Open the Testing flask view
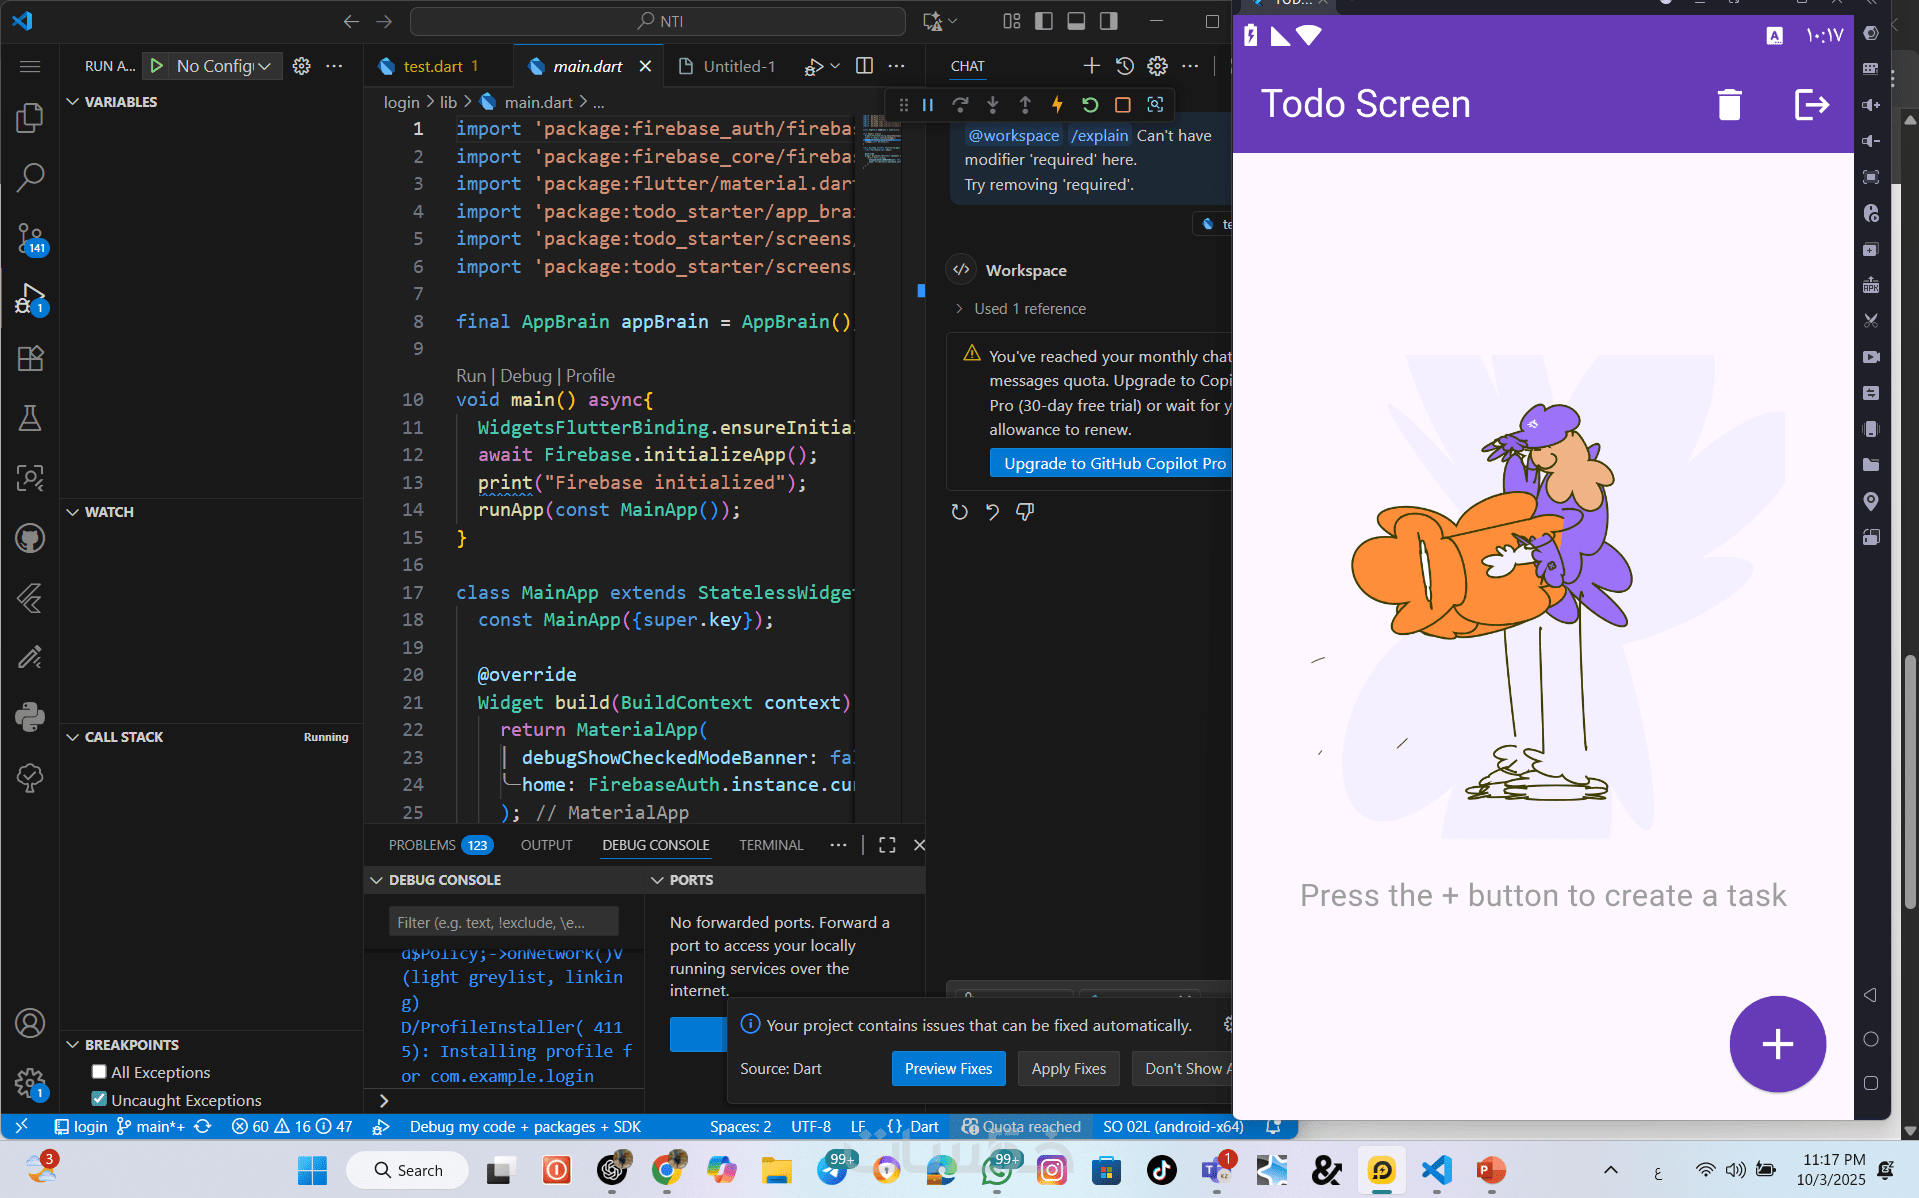Screen dimensions: 1919x1198 pyautogui.click(x=30, y=418)
